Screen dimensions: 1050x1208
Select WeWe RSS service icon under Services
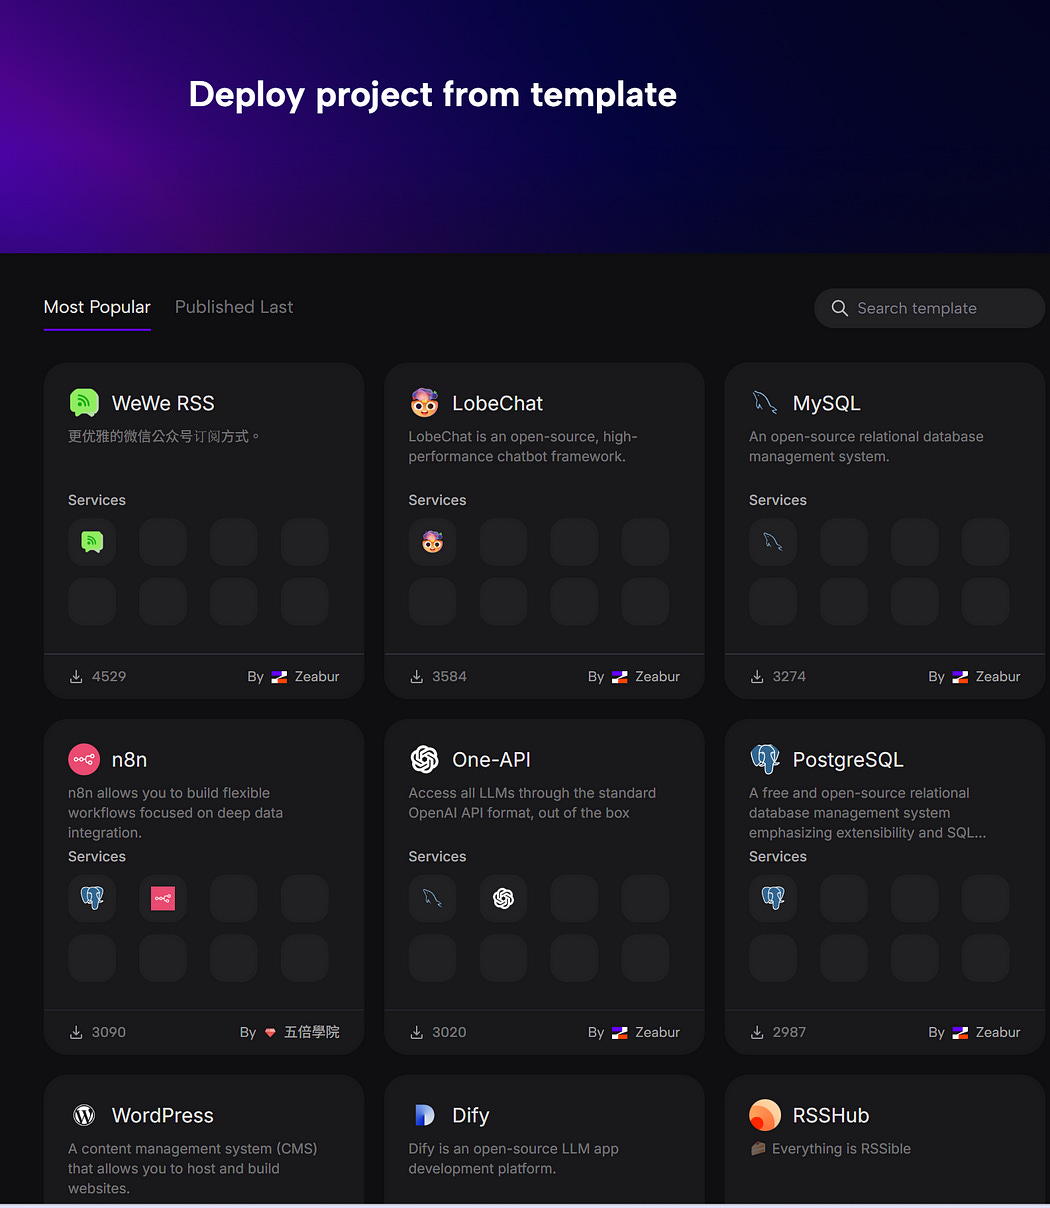pyautogui.click(x=92, y=542)
